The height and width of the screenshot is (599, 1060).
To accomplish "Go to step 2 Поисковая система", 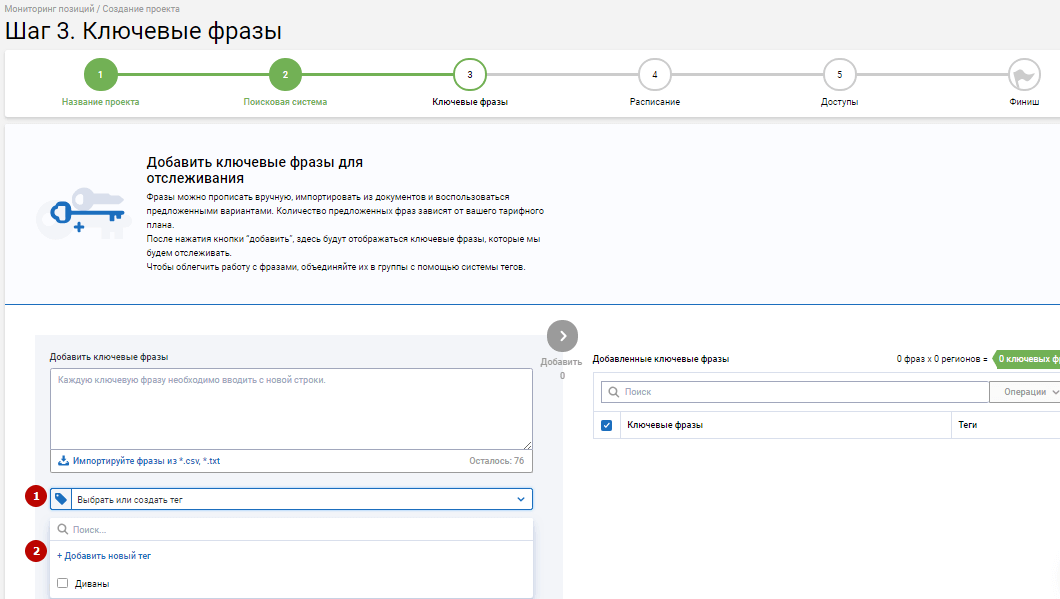I will 285,75.
